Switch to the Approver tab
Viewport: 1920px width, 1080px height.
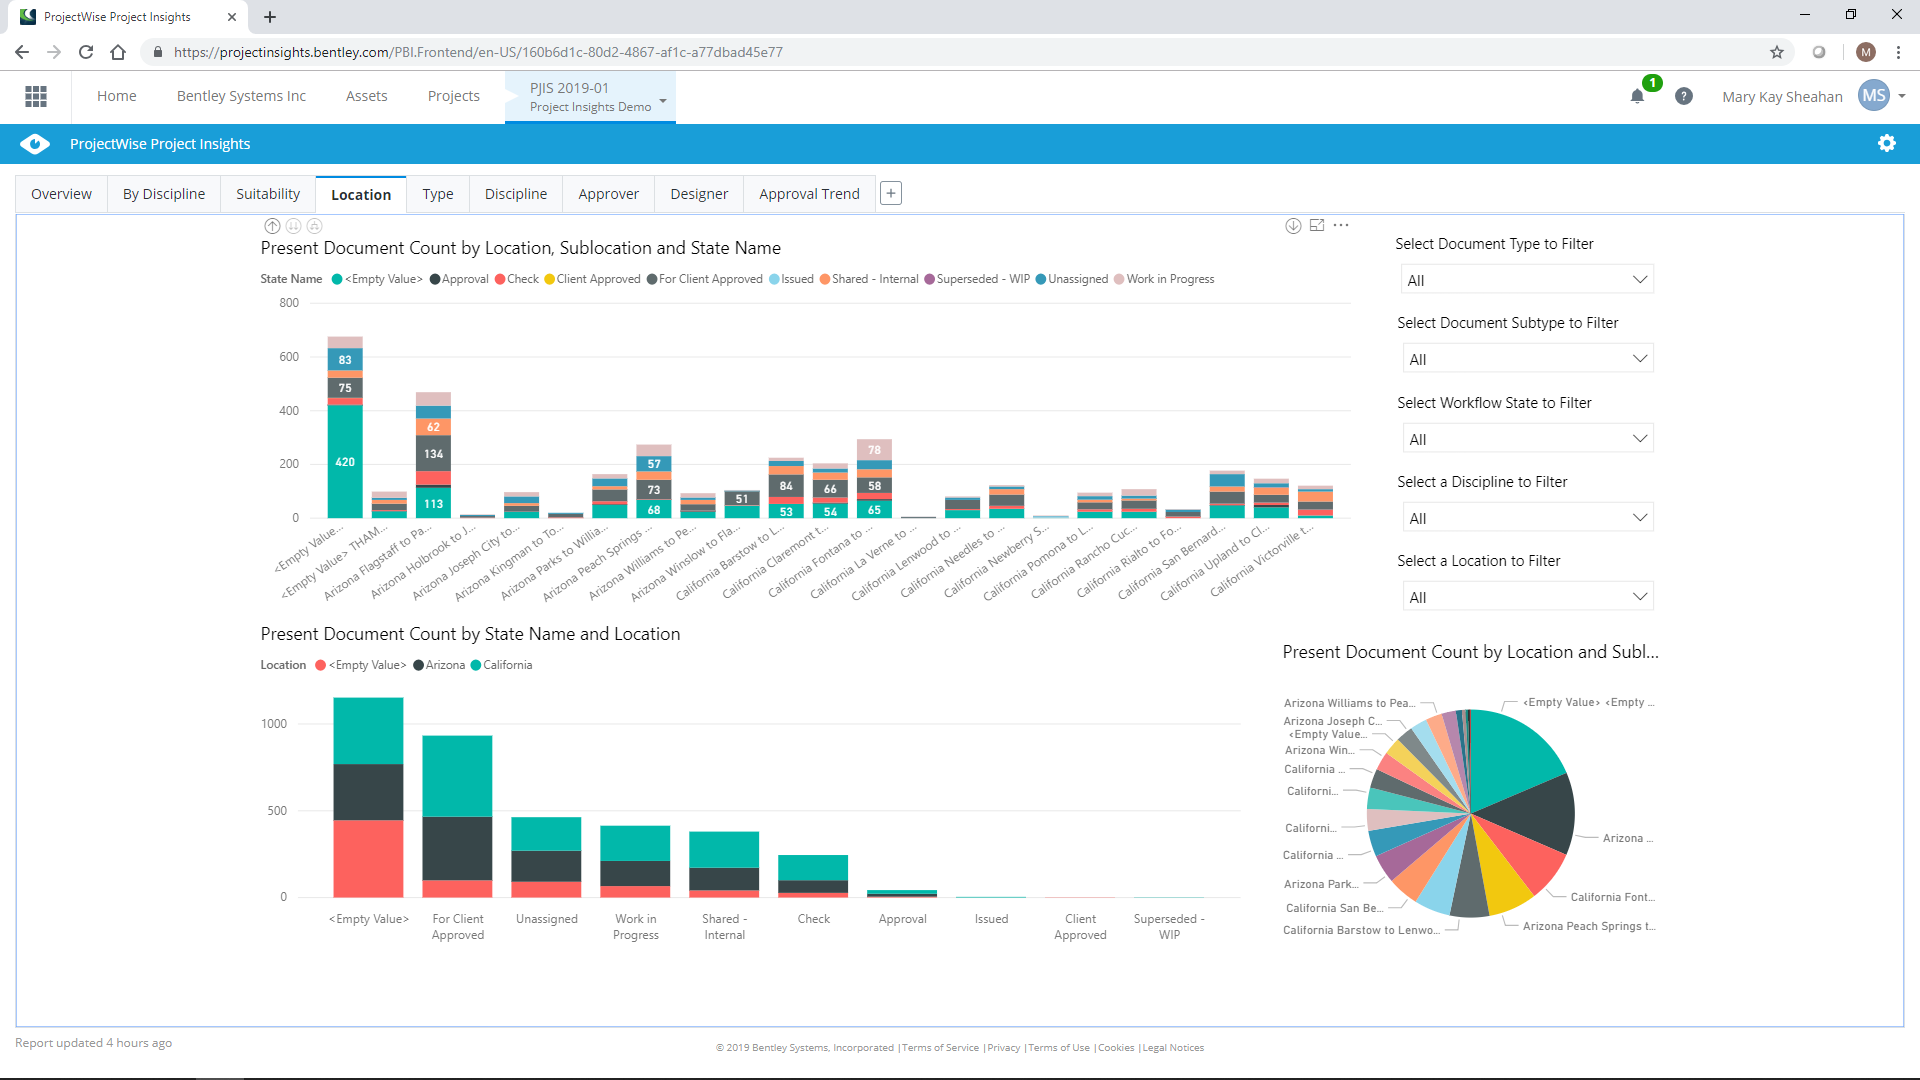point(608,194)
